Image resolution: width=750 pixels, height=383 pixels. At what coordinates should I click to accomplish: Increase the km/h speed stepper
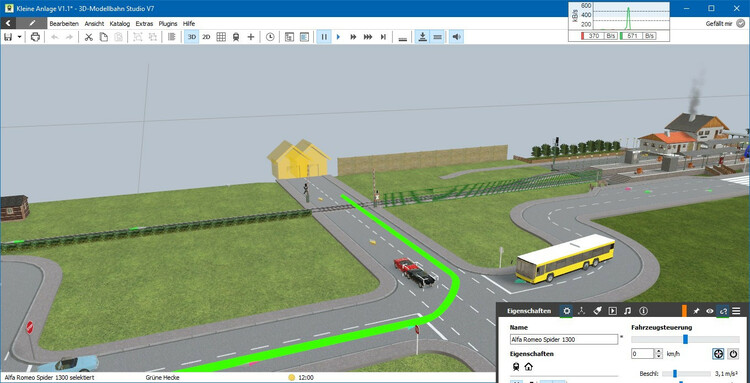coord(659,351)
